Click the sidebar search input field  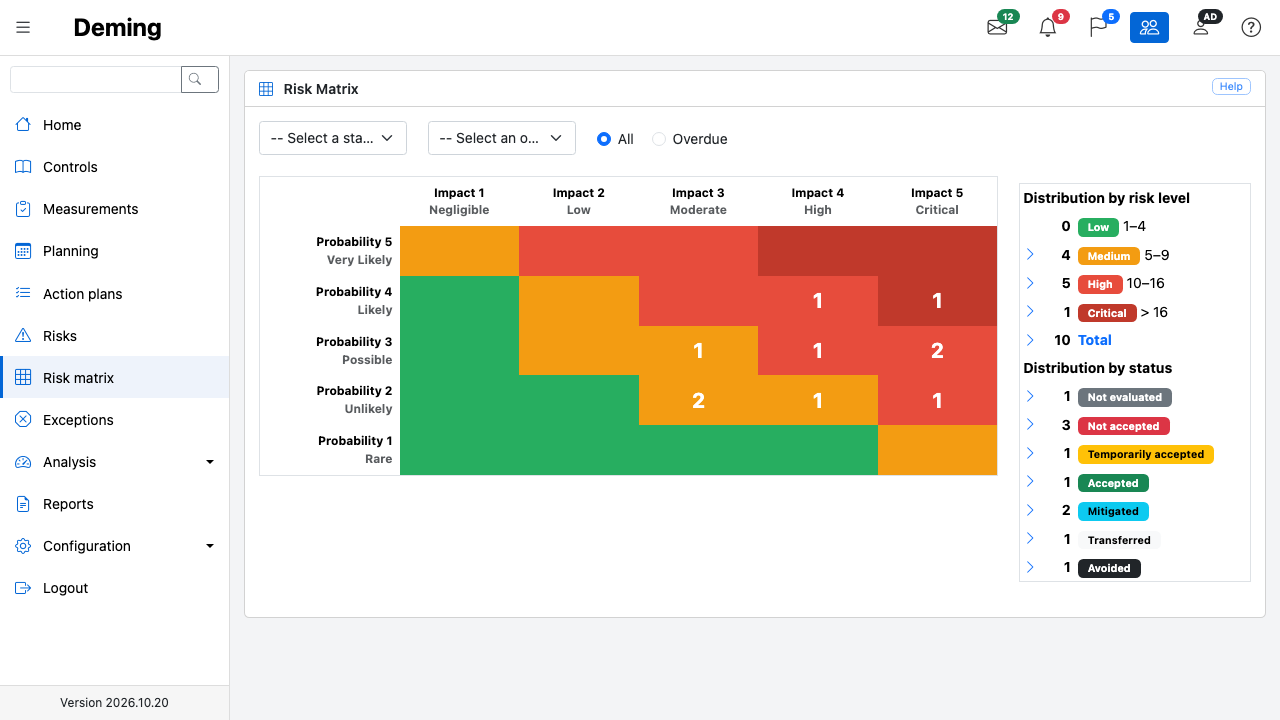pos(95,79)
